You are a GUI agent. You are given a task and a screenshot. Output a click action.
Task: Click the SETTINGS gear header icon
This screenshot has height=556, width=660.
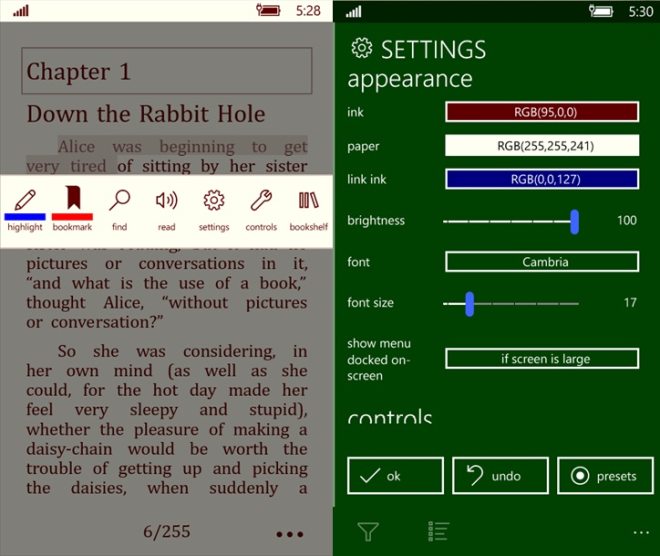[362, 48]
